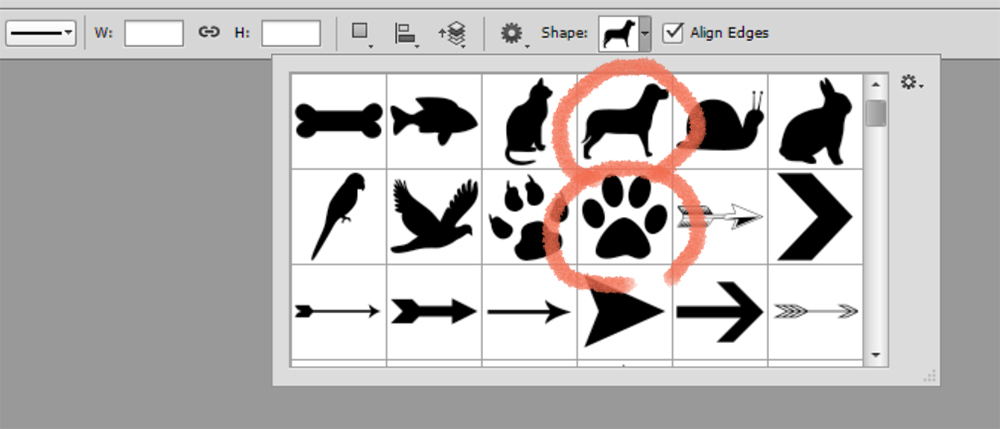Select the thick block arrow shape
The width and height of the screenshot is (1000, 429).
[720, 312]
